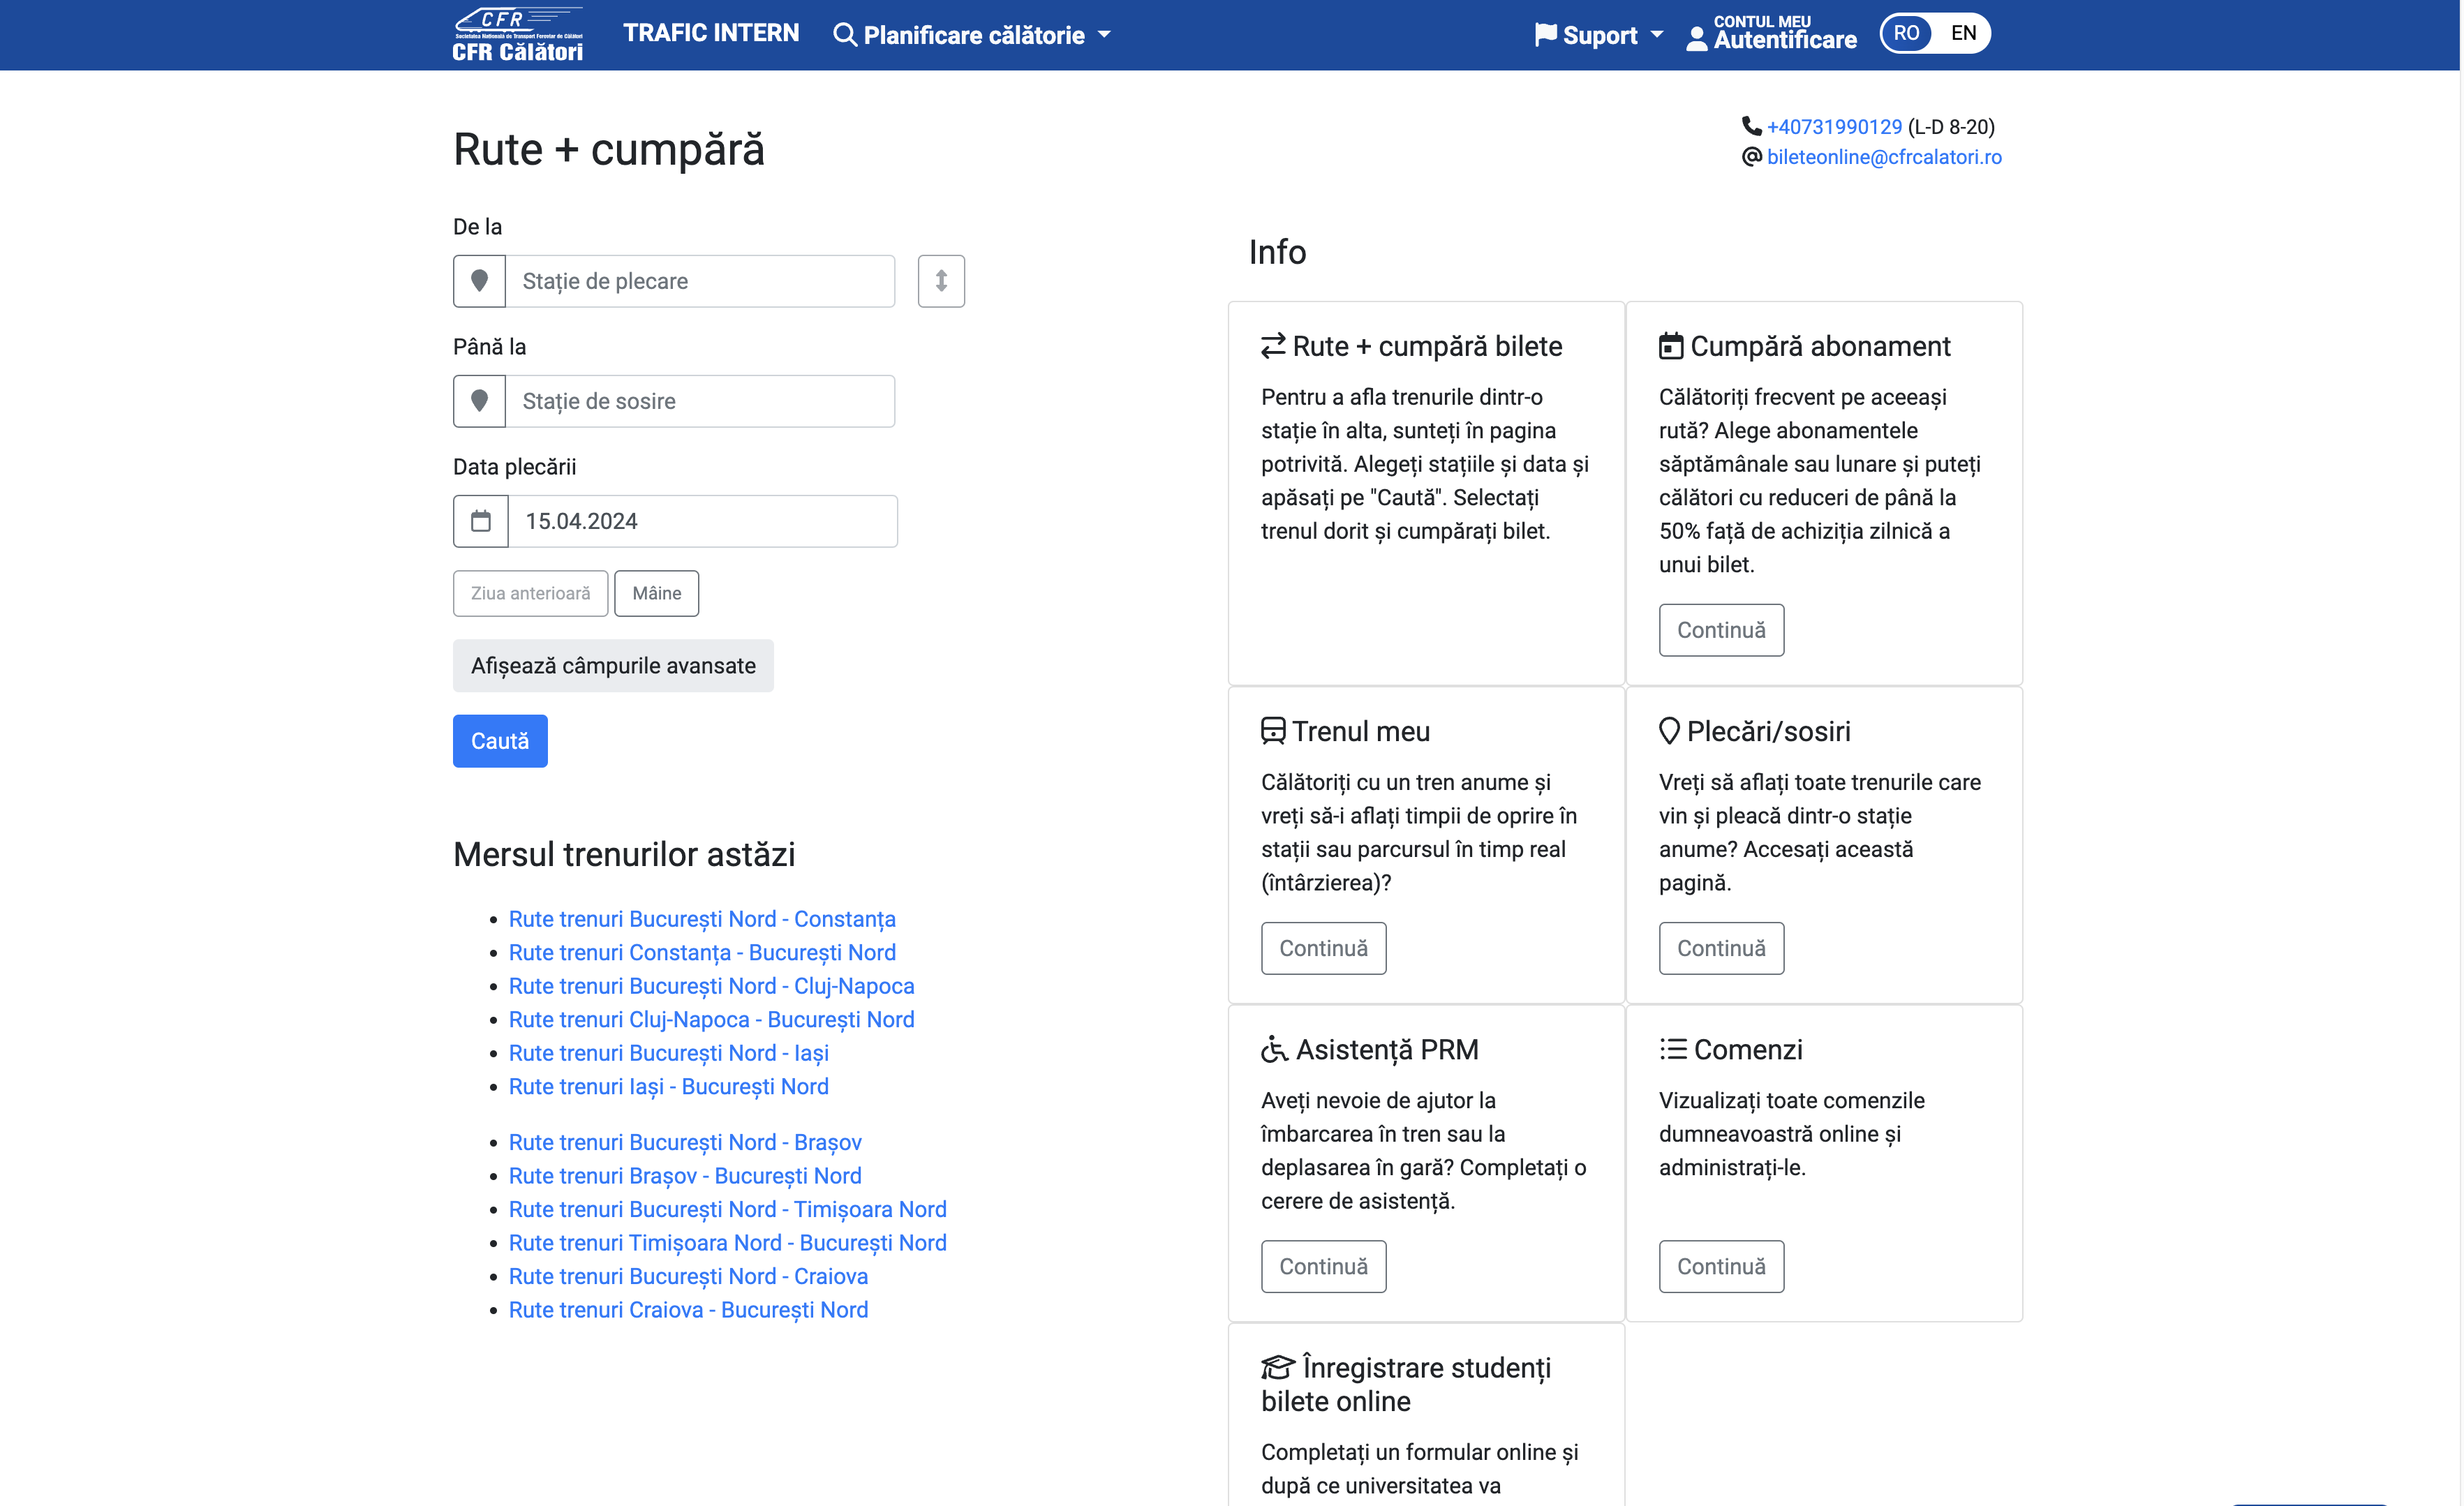
Task: Open Rute trenuri Iași - București Nord
Action: pyautogui.click(x=669, y=1086)
